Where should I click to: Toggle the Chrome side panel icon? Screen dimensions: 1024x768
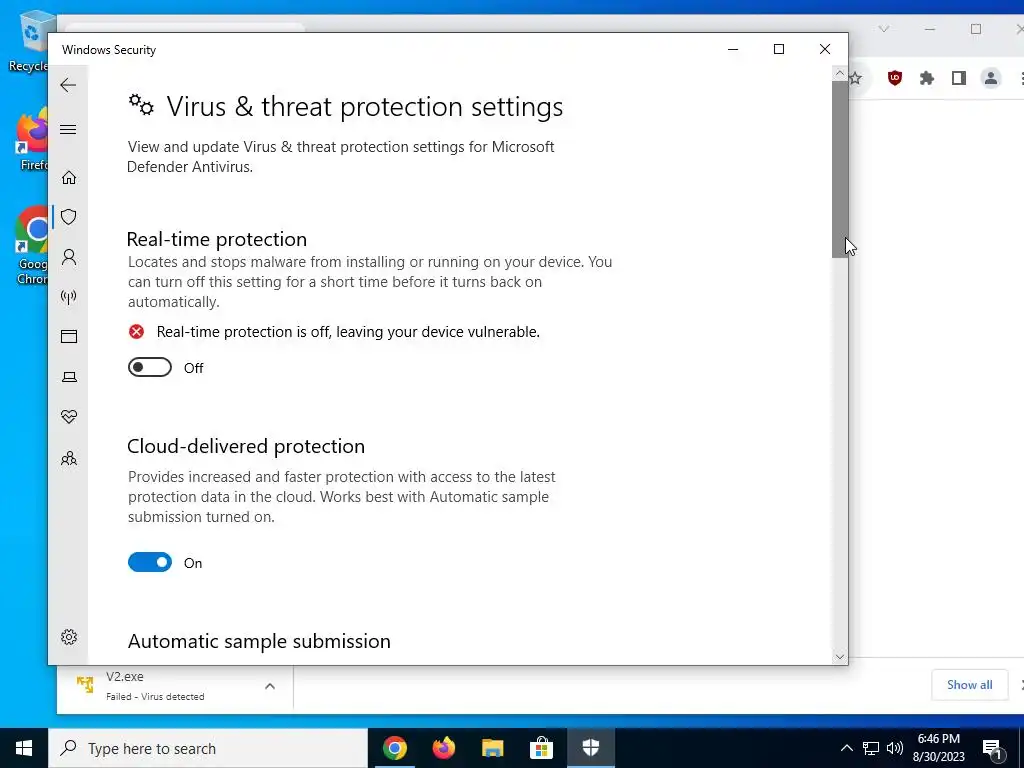(x=959, y=78)
